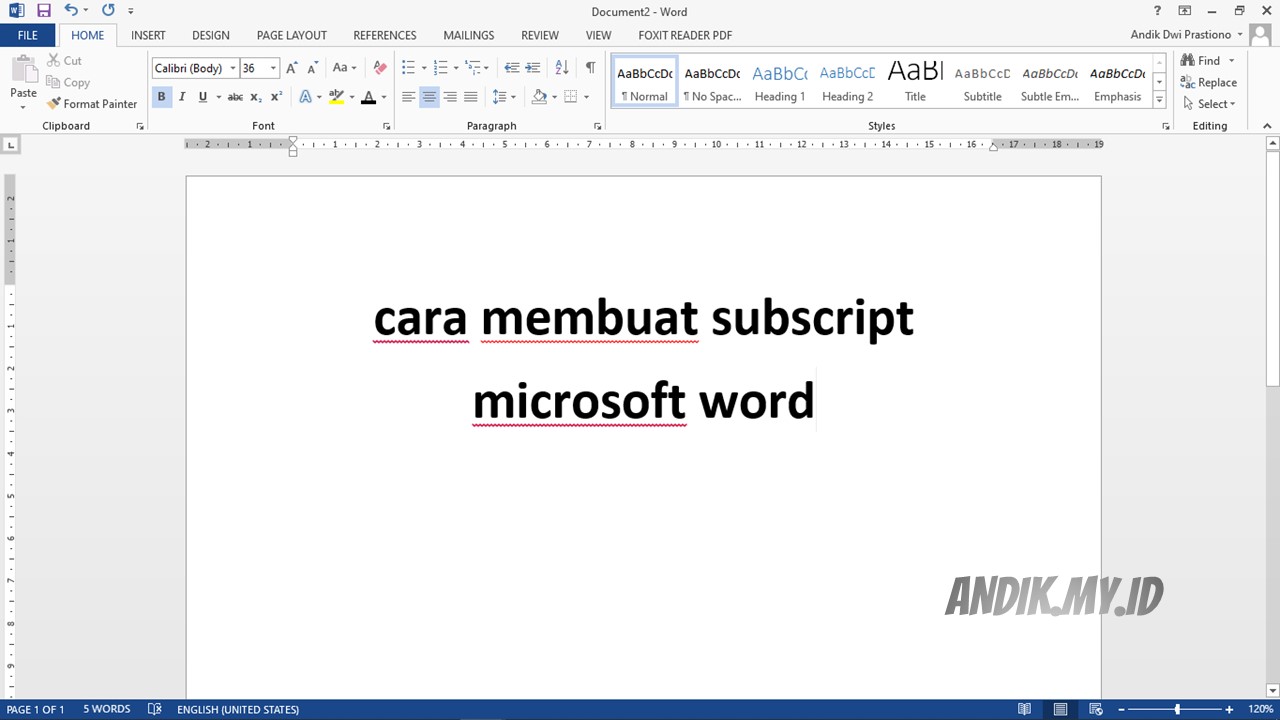Open the Line Spacing dropdown
Image resolution: width=1280 pixels, height=720 pixels.
click(x=502, y=96)
